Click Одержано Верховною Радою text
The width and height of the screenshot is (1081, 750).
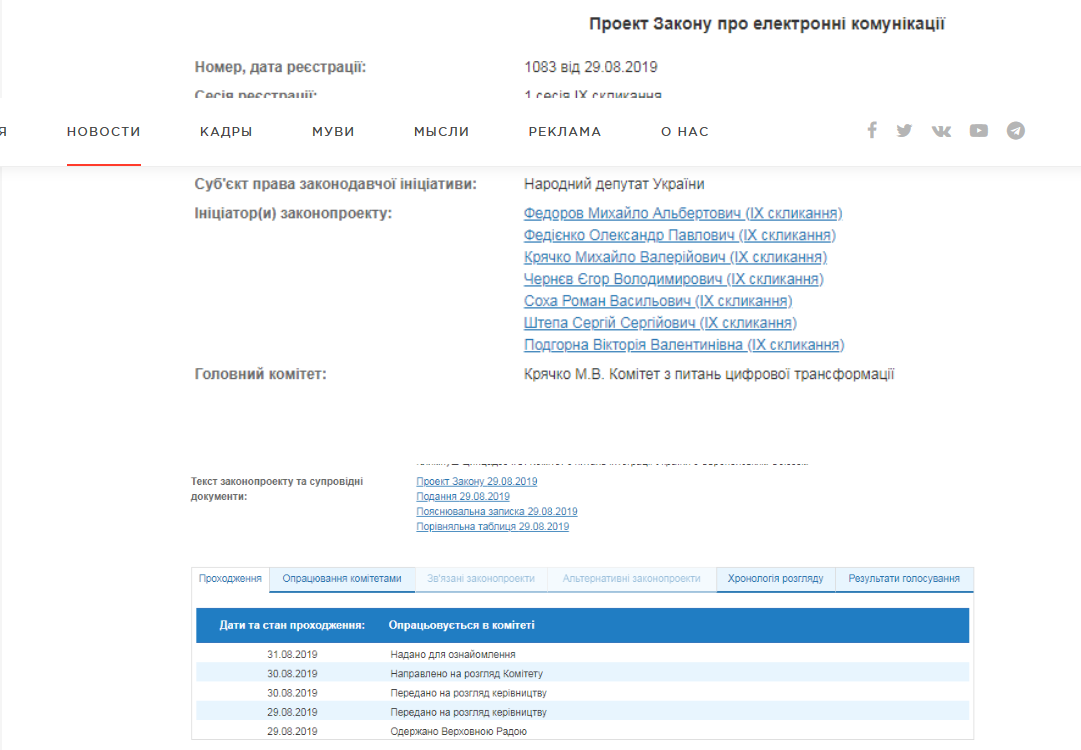click(x=458, y=731)
